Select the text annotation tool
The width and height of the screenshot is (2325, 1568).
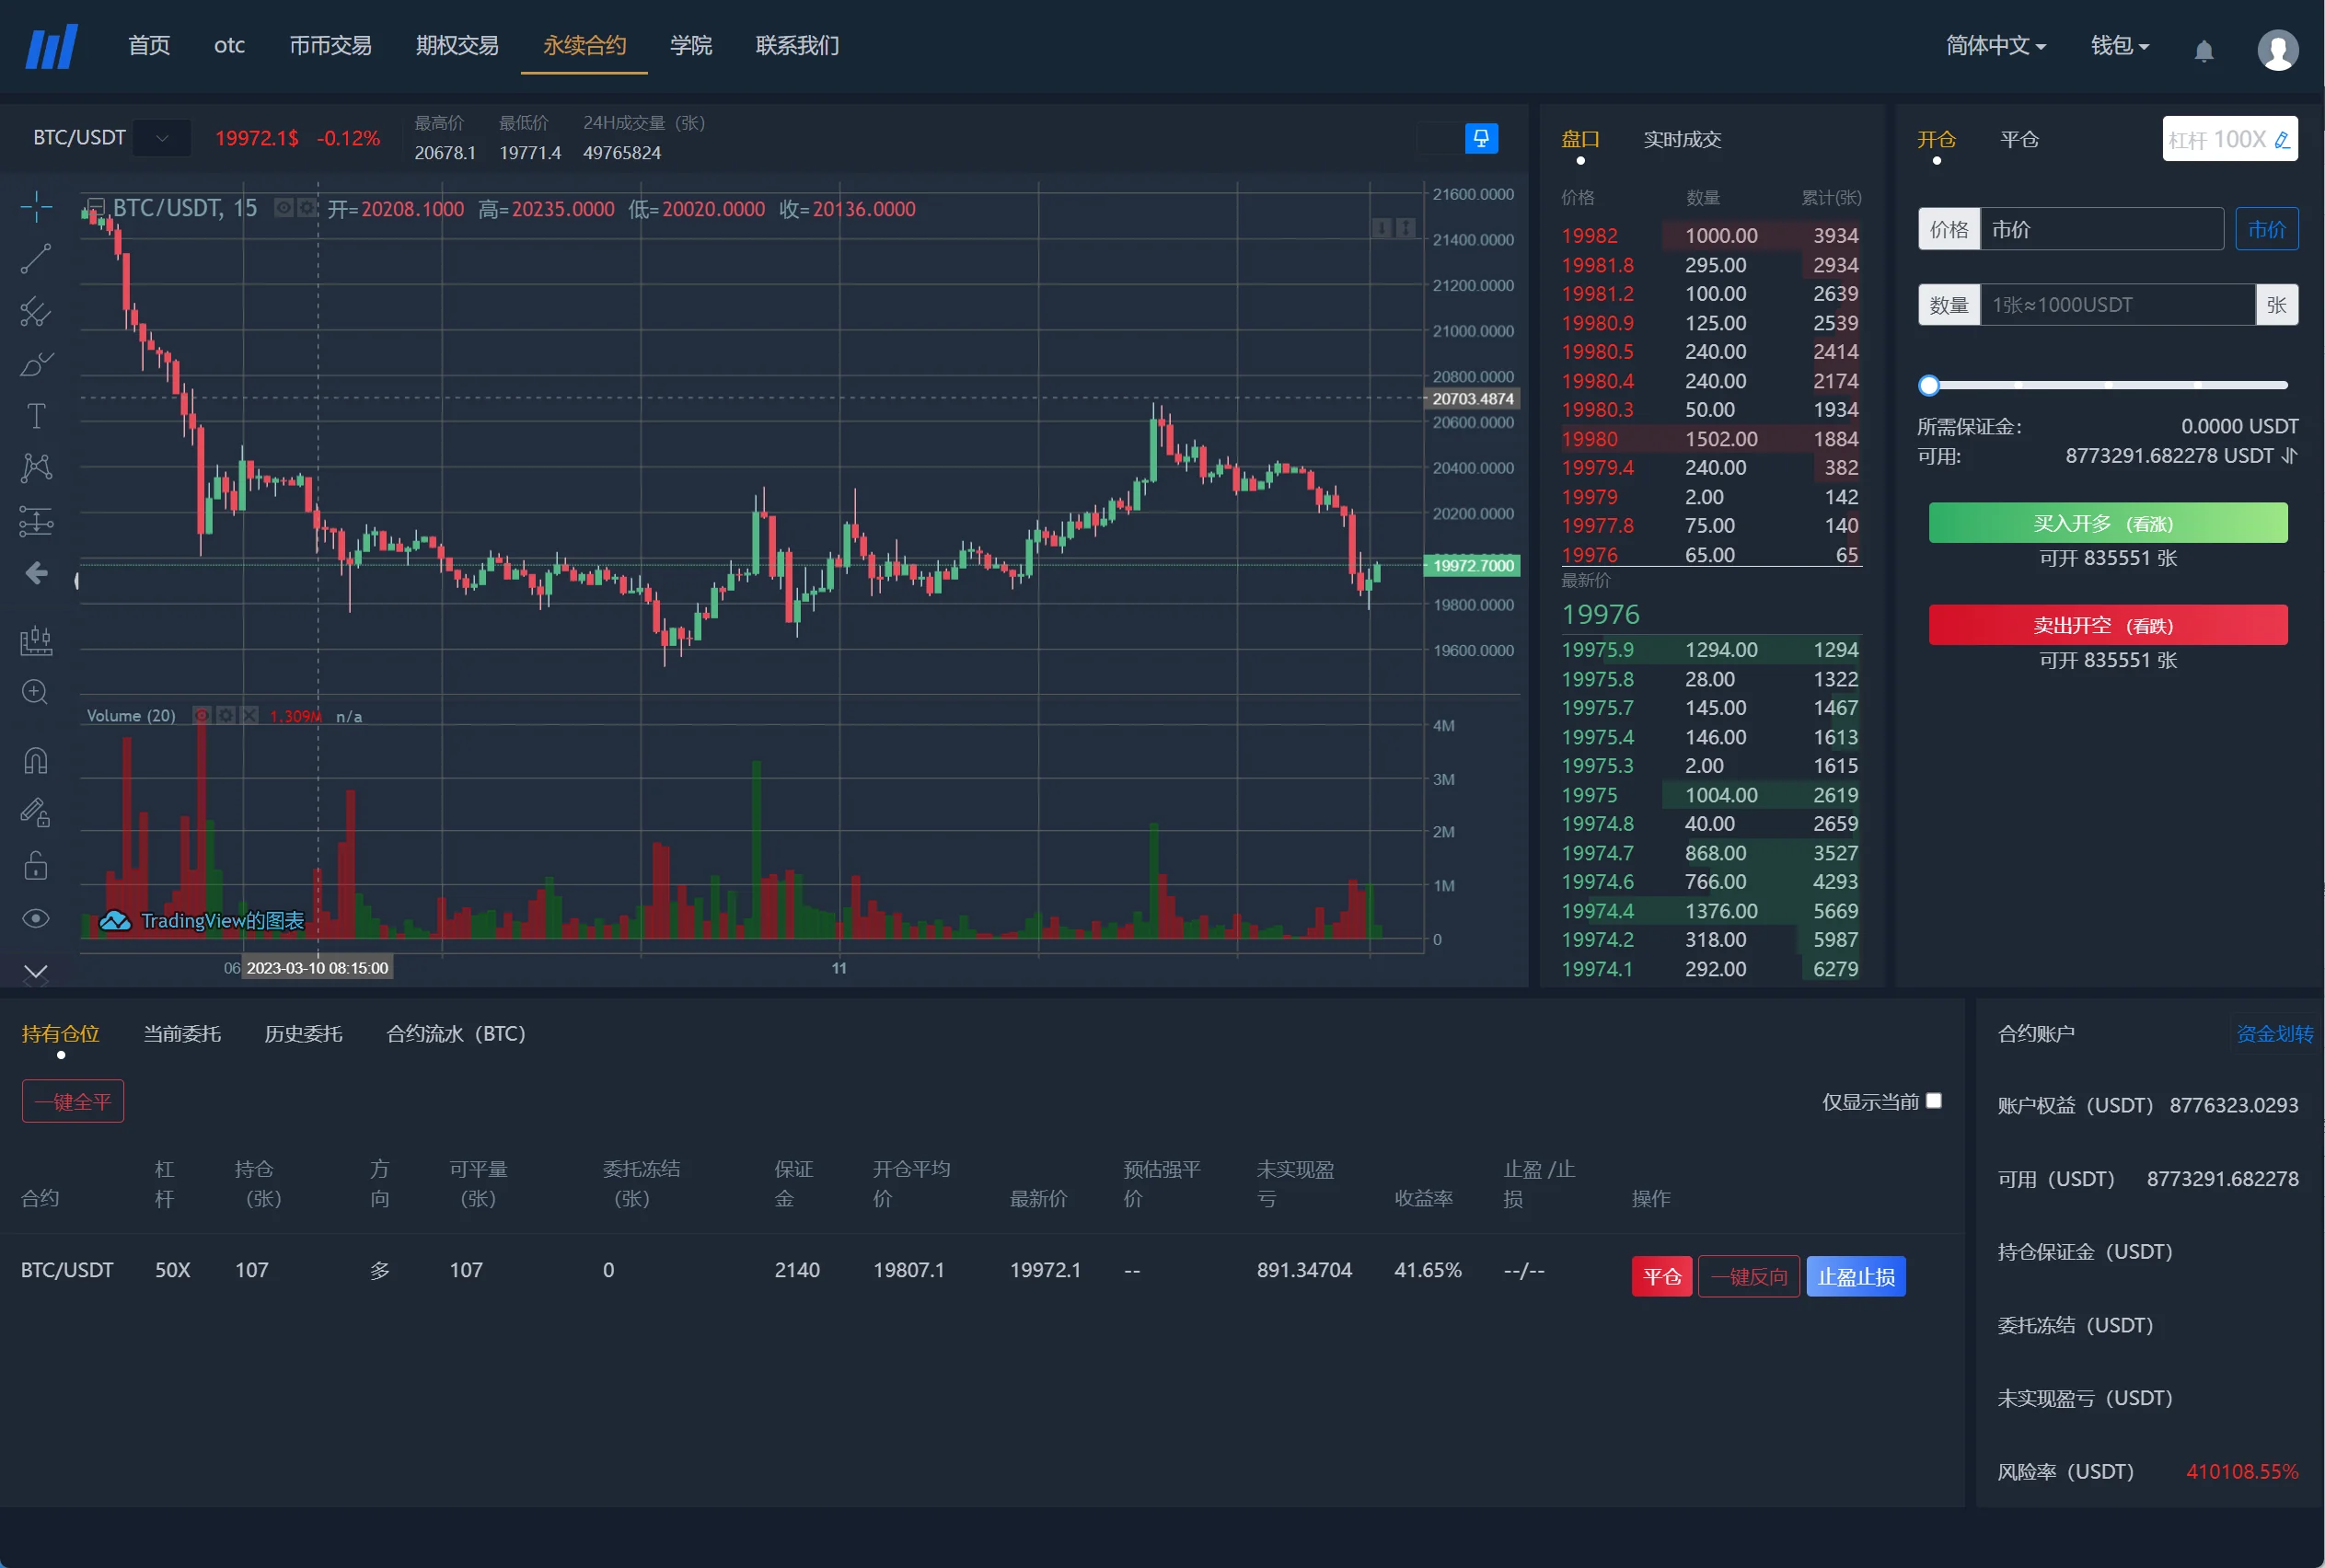[36, 416]
